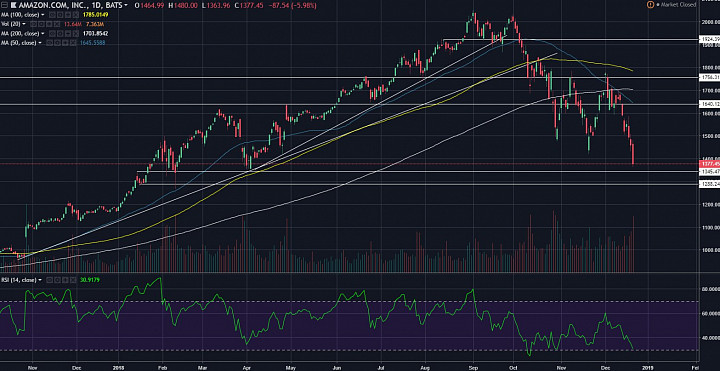Click the Apr label on the time axis
This screenshot has width=720, height=371.
(x=247, y=367)
